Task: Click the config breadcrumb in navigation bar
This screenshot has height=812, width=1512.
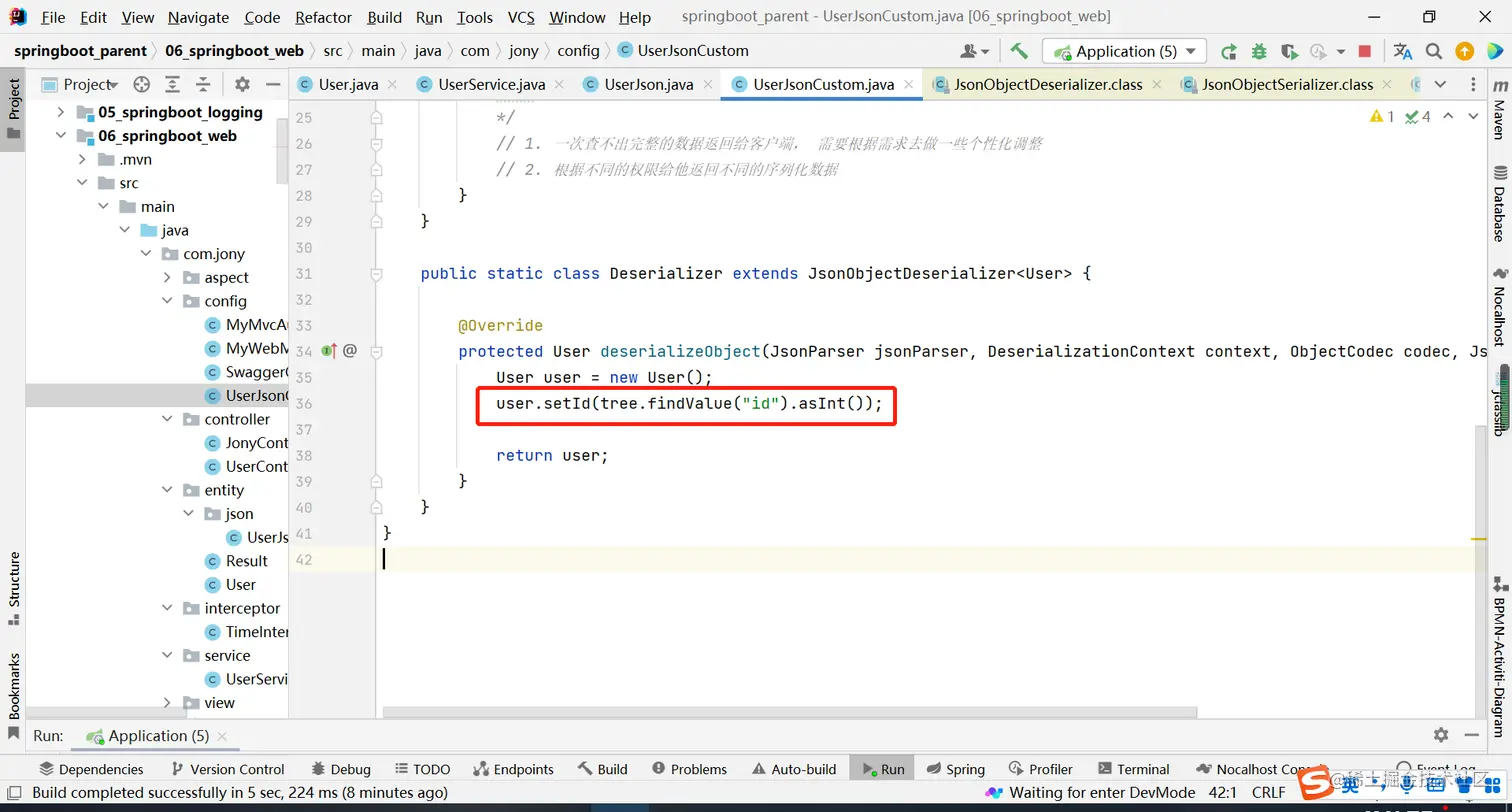Action: click(x=578, y=51)
